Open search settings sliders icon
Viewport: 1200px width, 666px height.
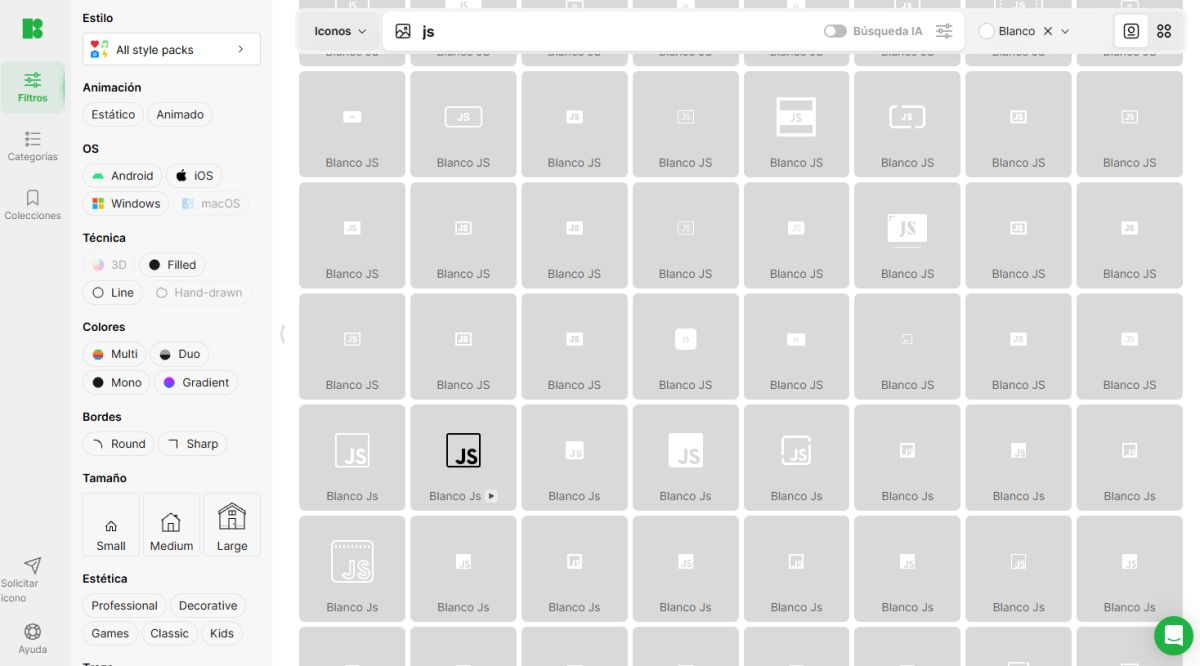pyautogui.click(x=944, y=31)
